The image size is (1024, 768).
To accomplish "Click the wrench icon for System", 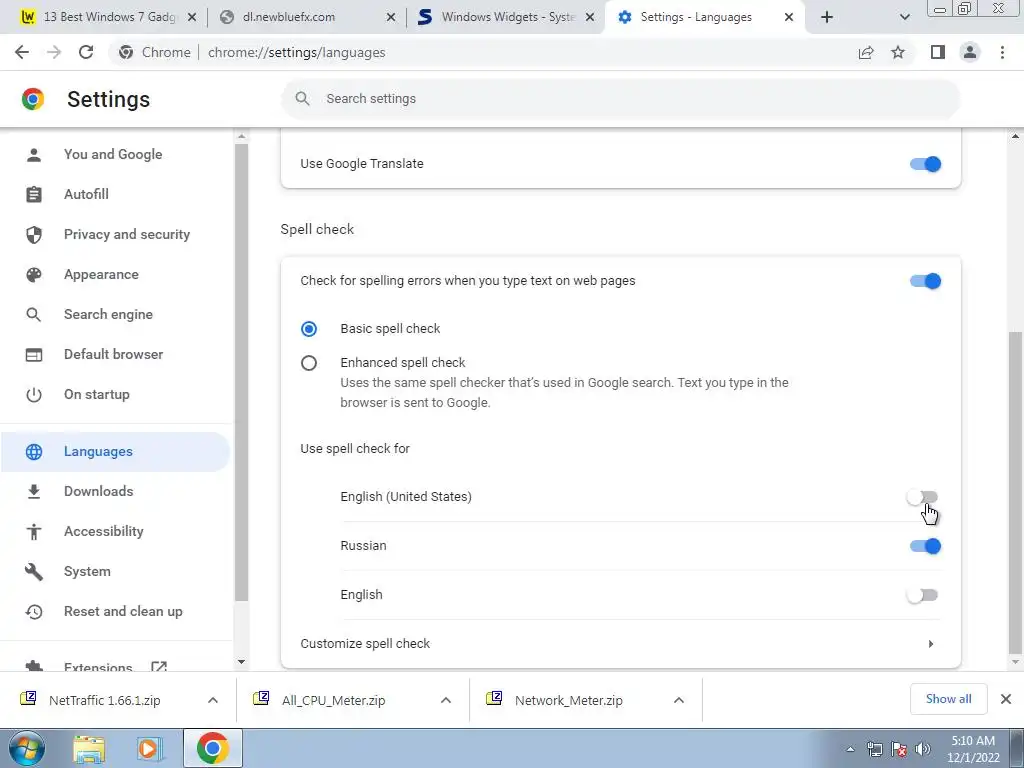I will pyautogui.click(x=34, y=571).
